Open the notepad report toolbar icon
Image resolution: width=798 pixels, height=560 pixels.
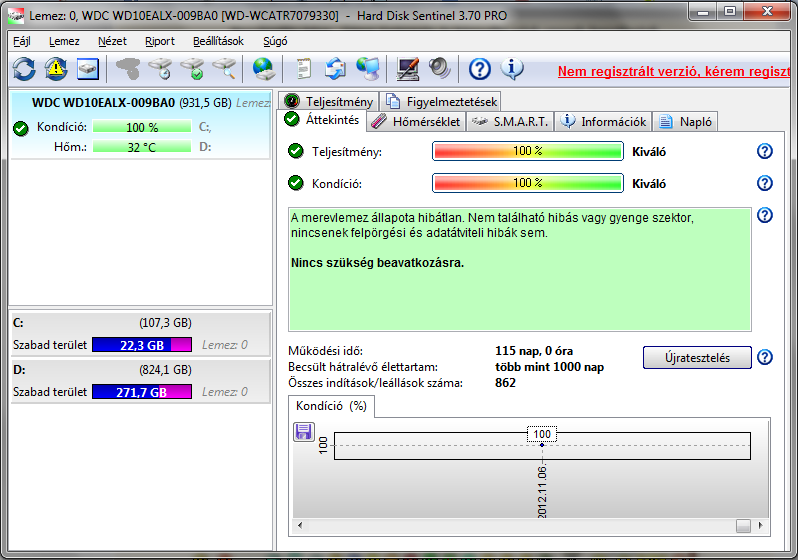point(303,69)
